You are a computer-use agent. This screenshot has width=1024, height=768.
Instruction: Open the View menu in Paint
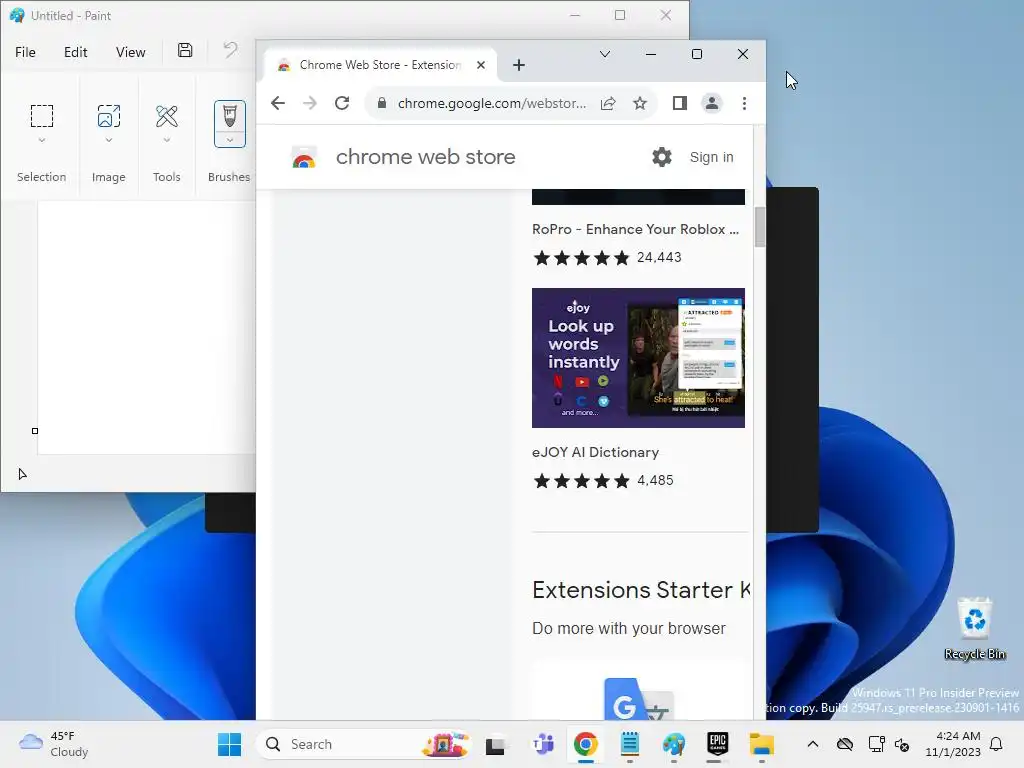tap(131, 52)
